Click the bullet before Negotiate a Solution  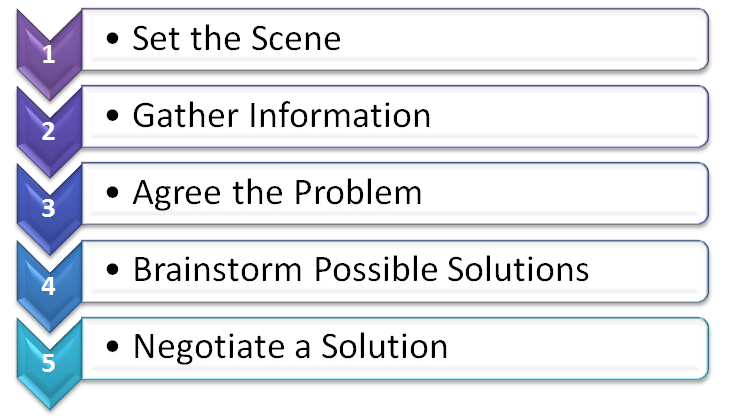click(x=112, y=347)
